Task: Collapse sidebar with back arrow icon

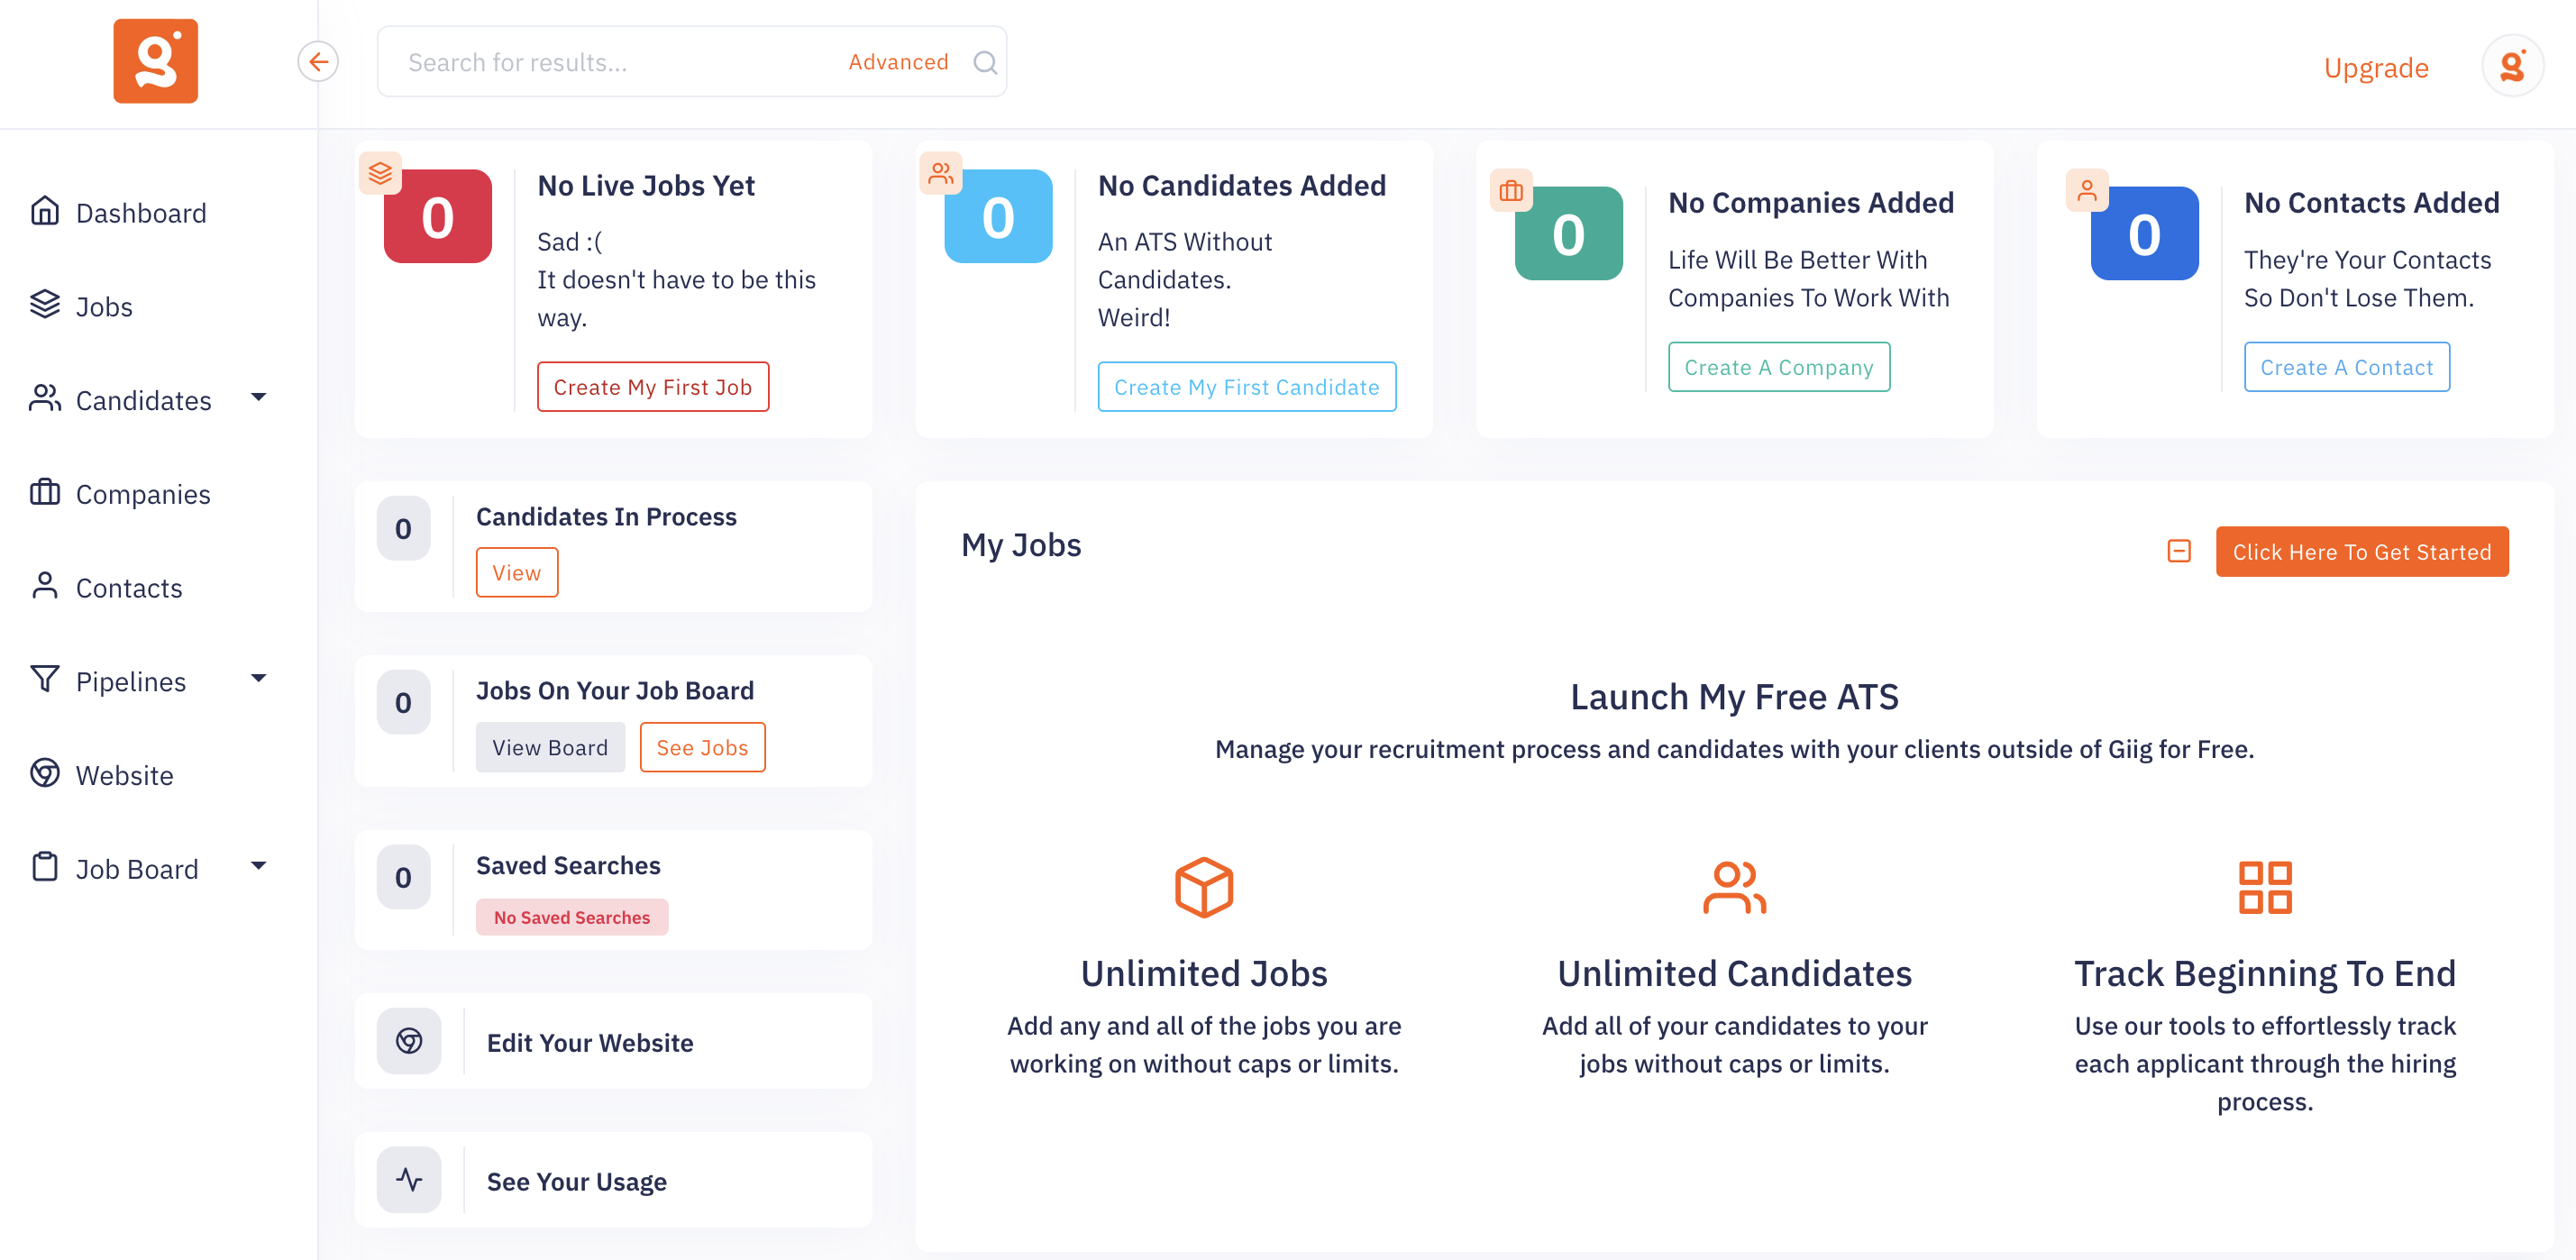Action: coord(318,62)
